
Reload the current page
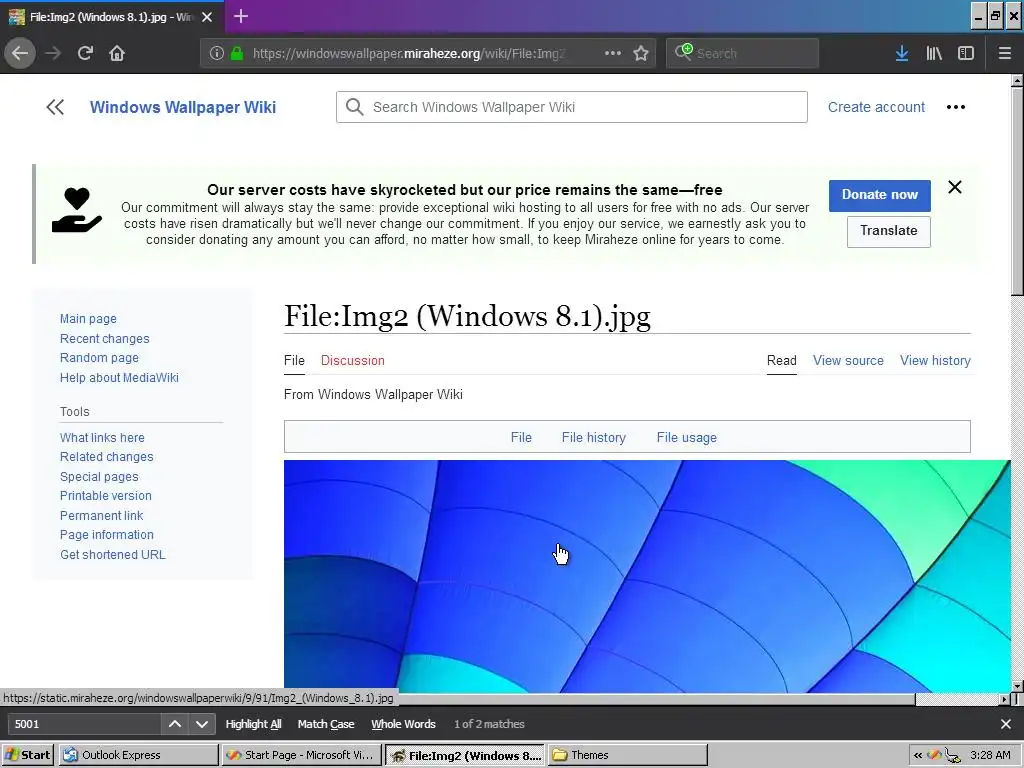(85, 53)
